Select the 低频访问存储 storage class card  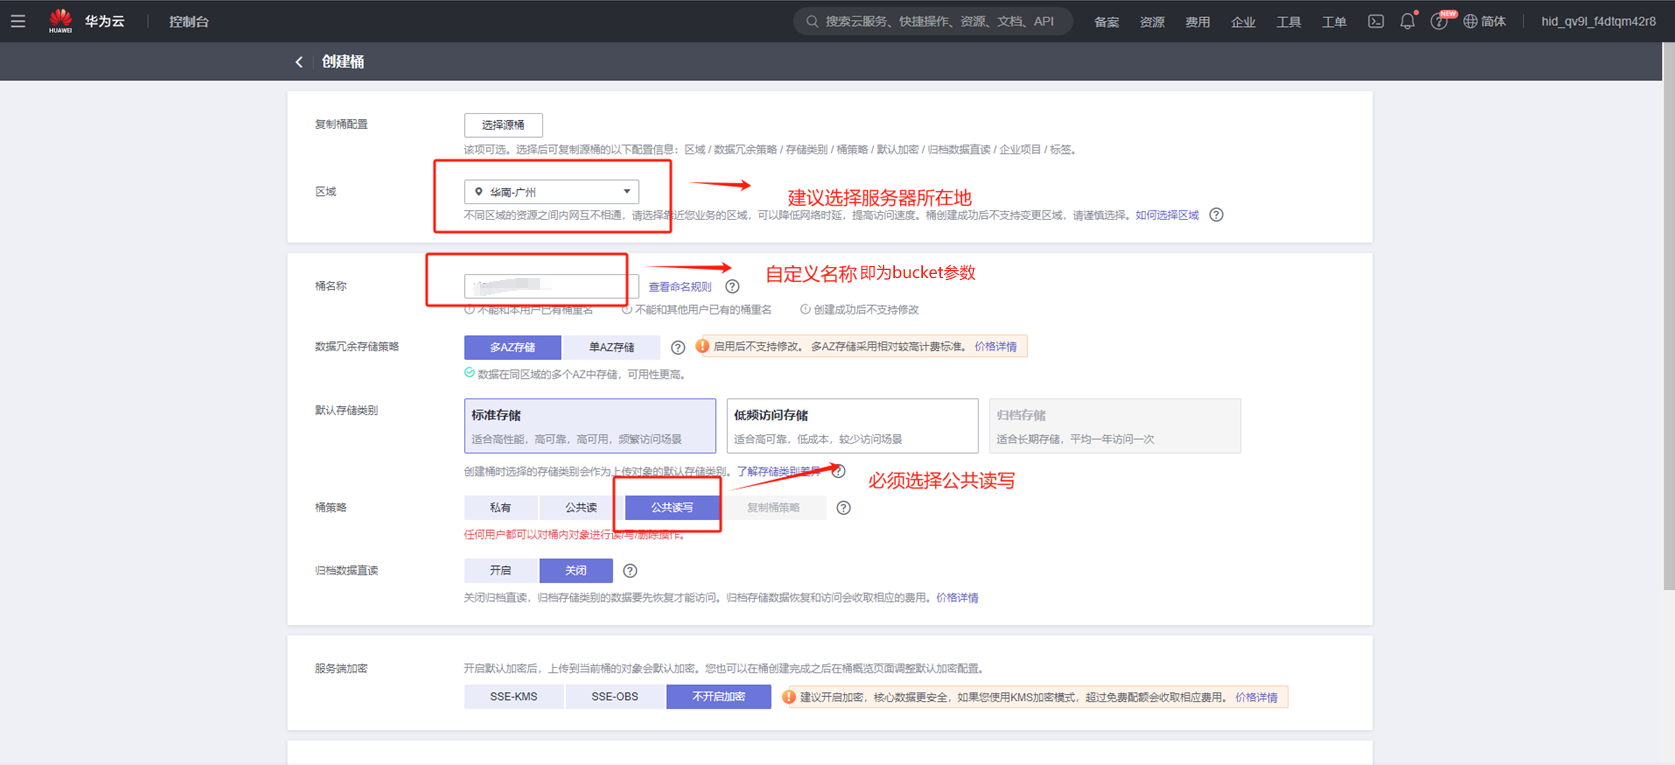(x=852, y=426)
